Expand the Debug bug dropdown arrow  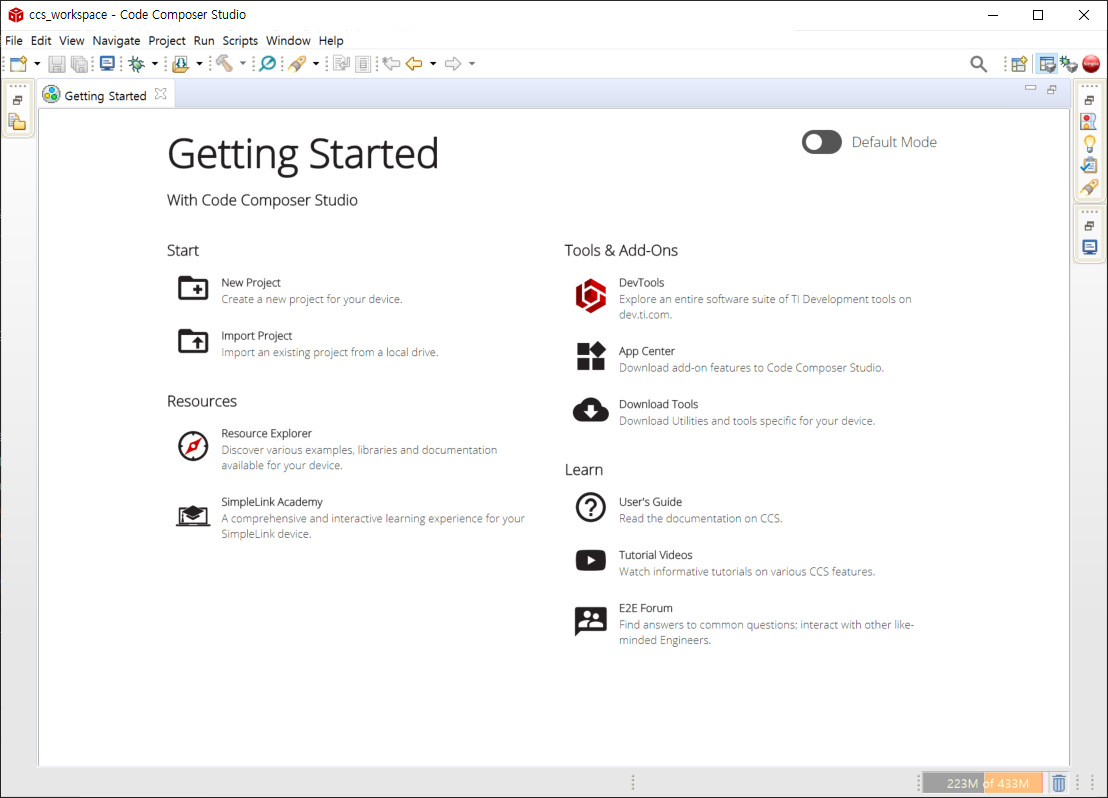click(x=155, y=64)
